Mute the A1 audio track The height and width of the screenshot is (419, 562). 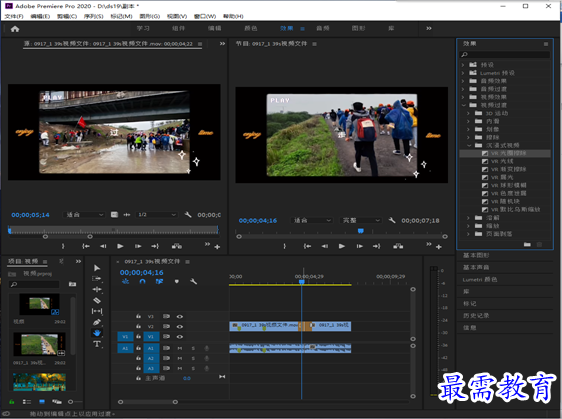(180, 348)
